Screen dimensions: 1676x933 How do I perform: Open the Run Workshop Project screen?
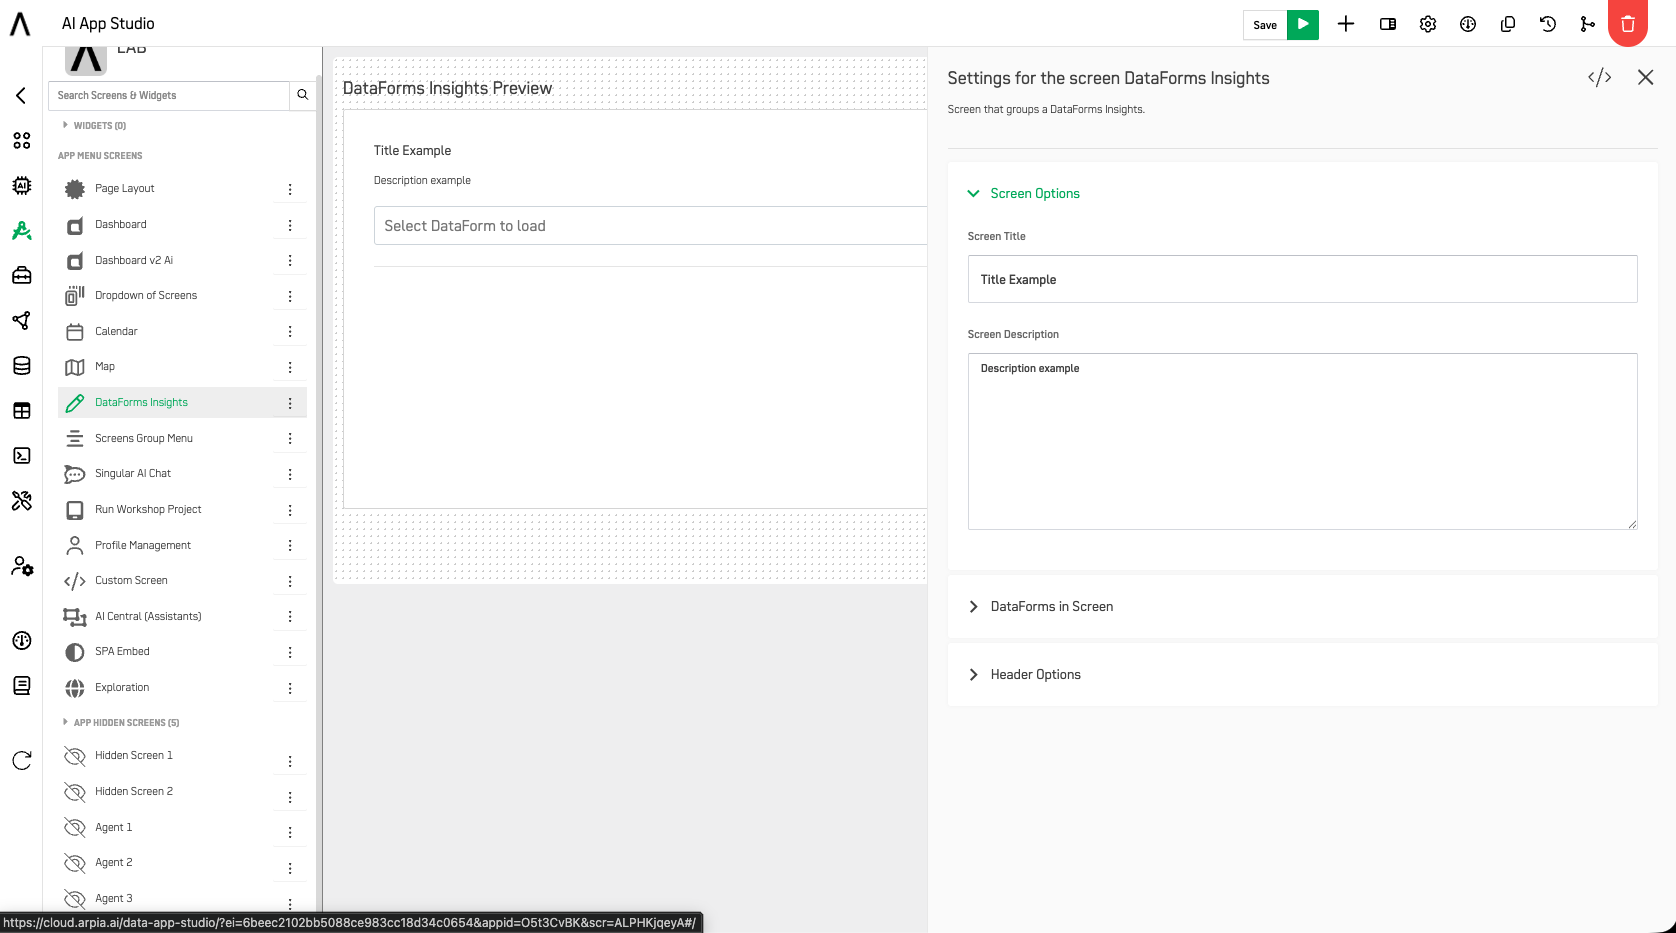pyautogui.click(x=148, y=509)
